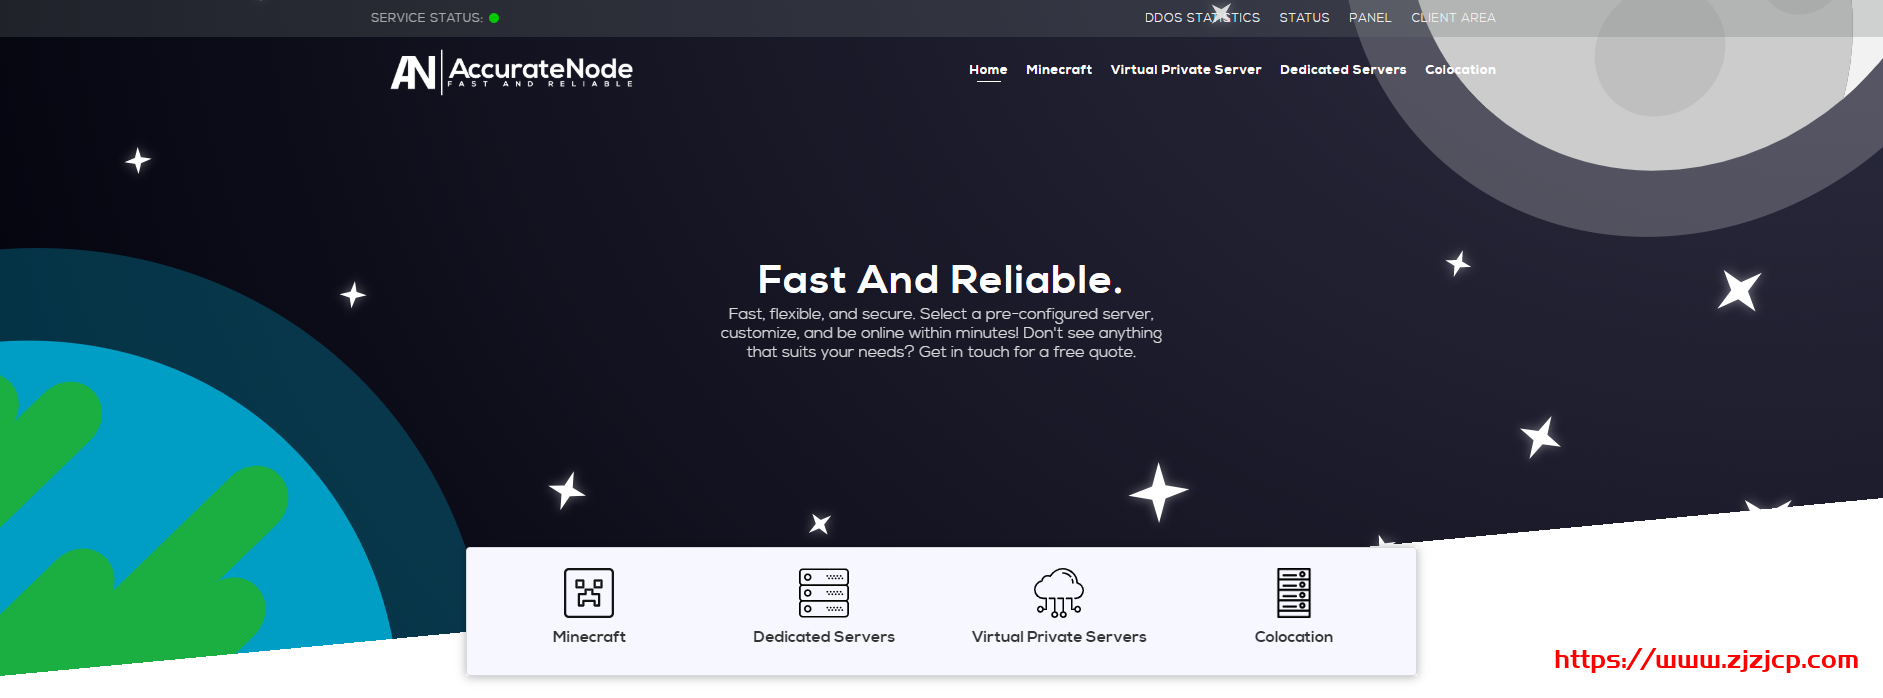Click the Dedicated Servers rack icon
Screen dimensions: 1883x698
click(824, 593)
